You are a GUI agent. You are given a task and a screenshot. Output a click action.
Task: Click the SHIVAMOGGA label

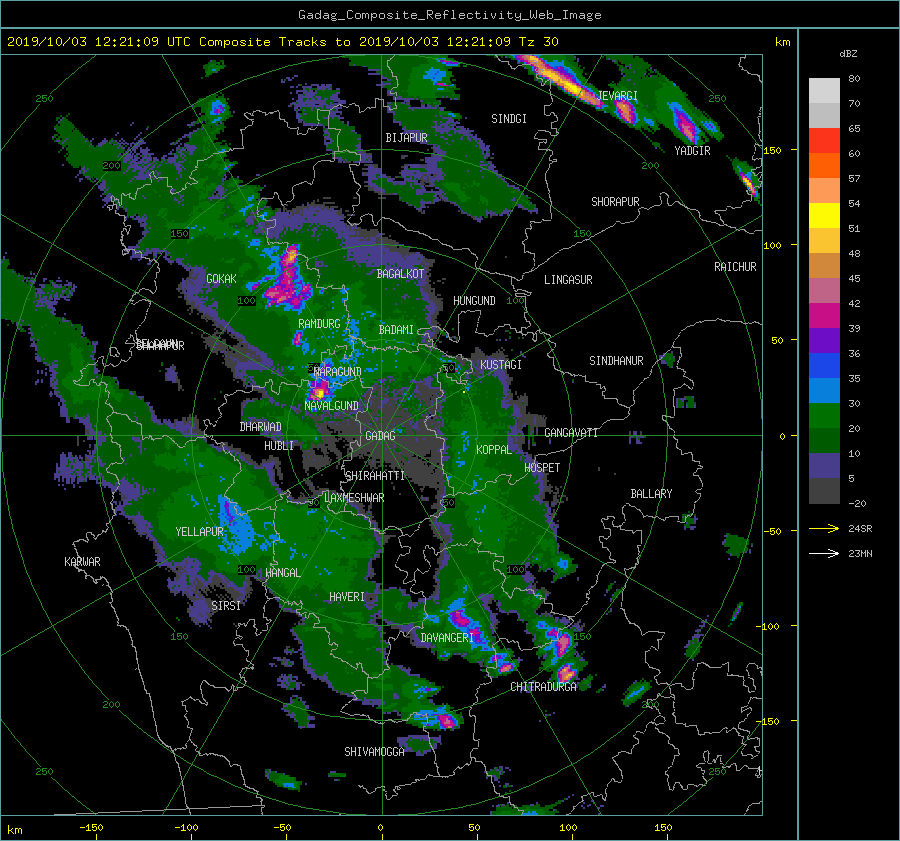point(374,752)
